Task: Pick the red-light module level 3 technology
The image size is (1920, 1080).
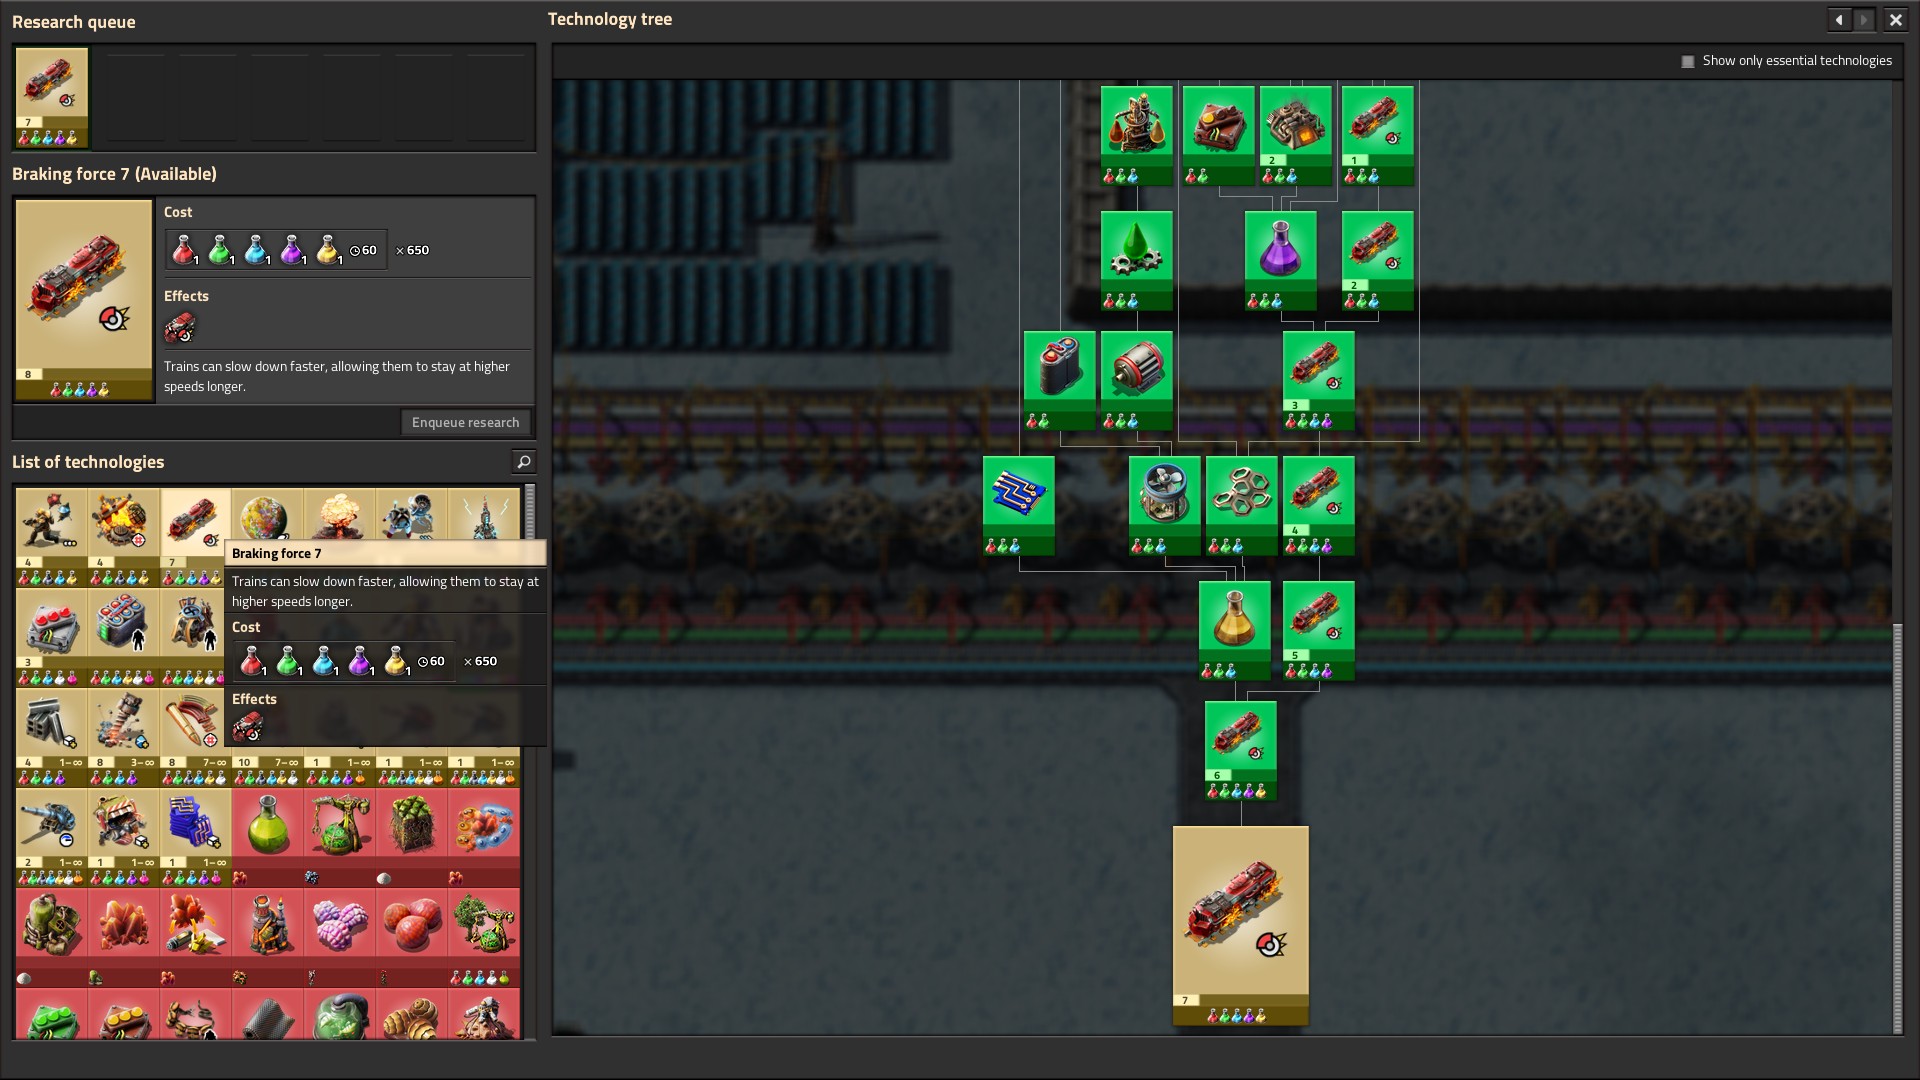Action: tap(52, 637)
